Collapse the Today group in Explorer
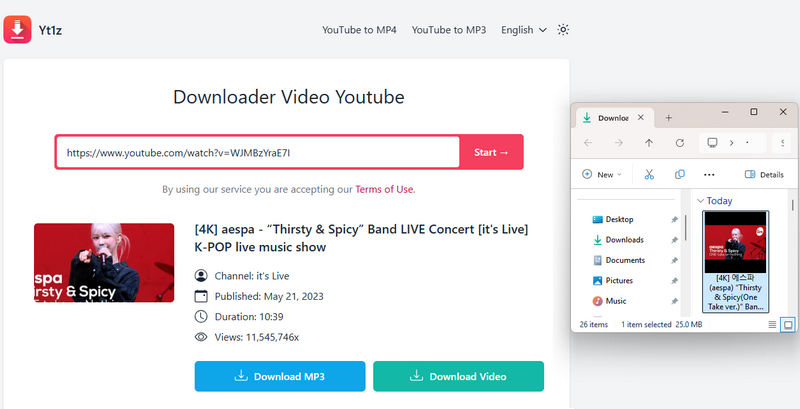800x409 pixels. pyautogui.click(x=700, y=201)
